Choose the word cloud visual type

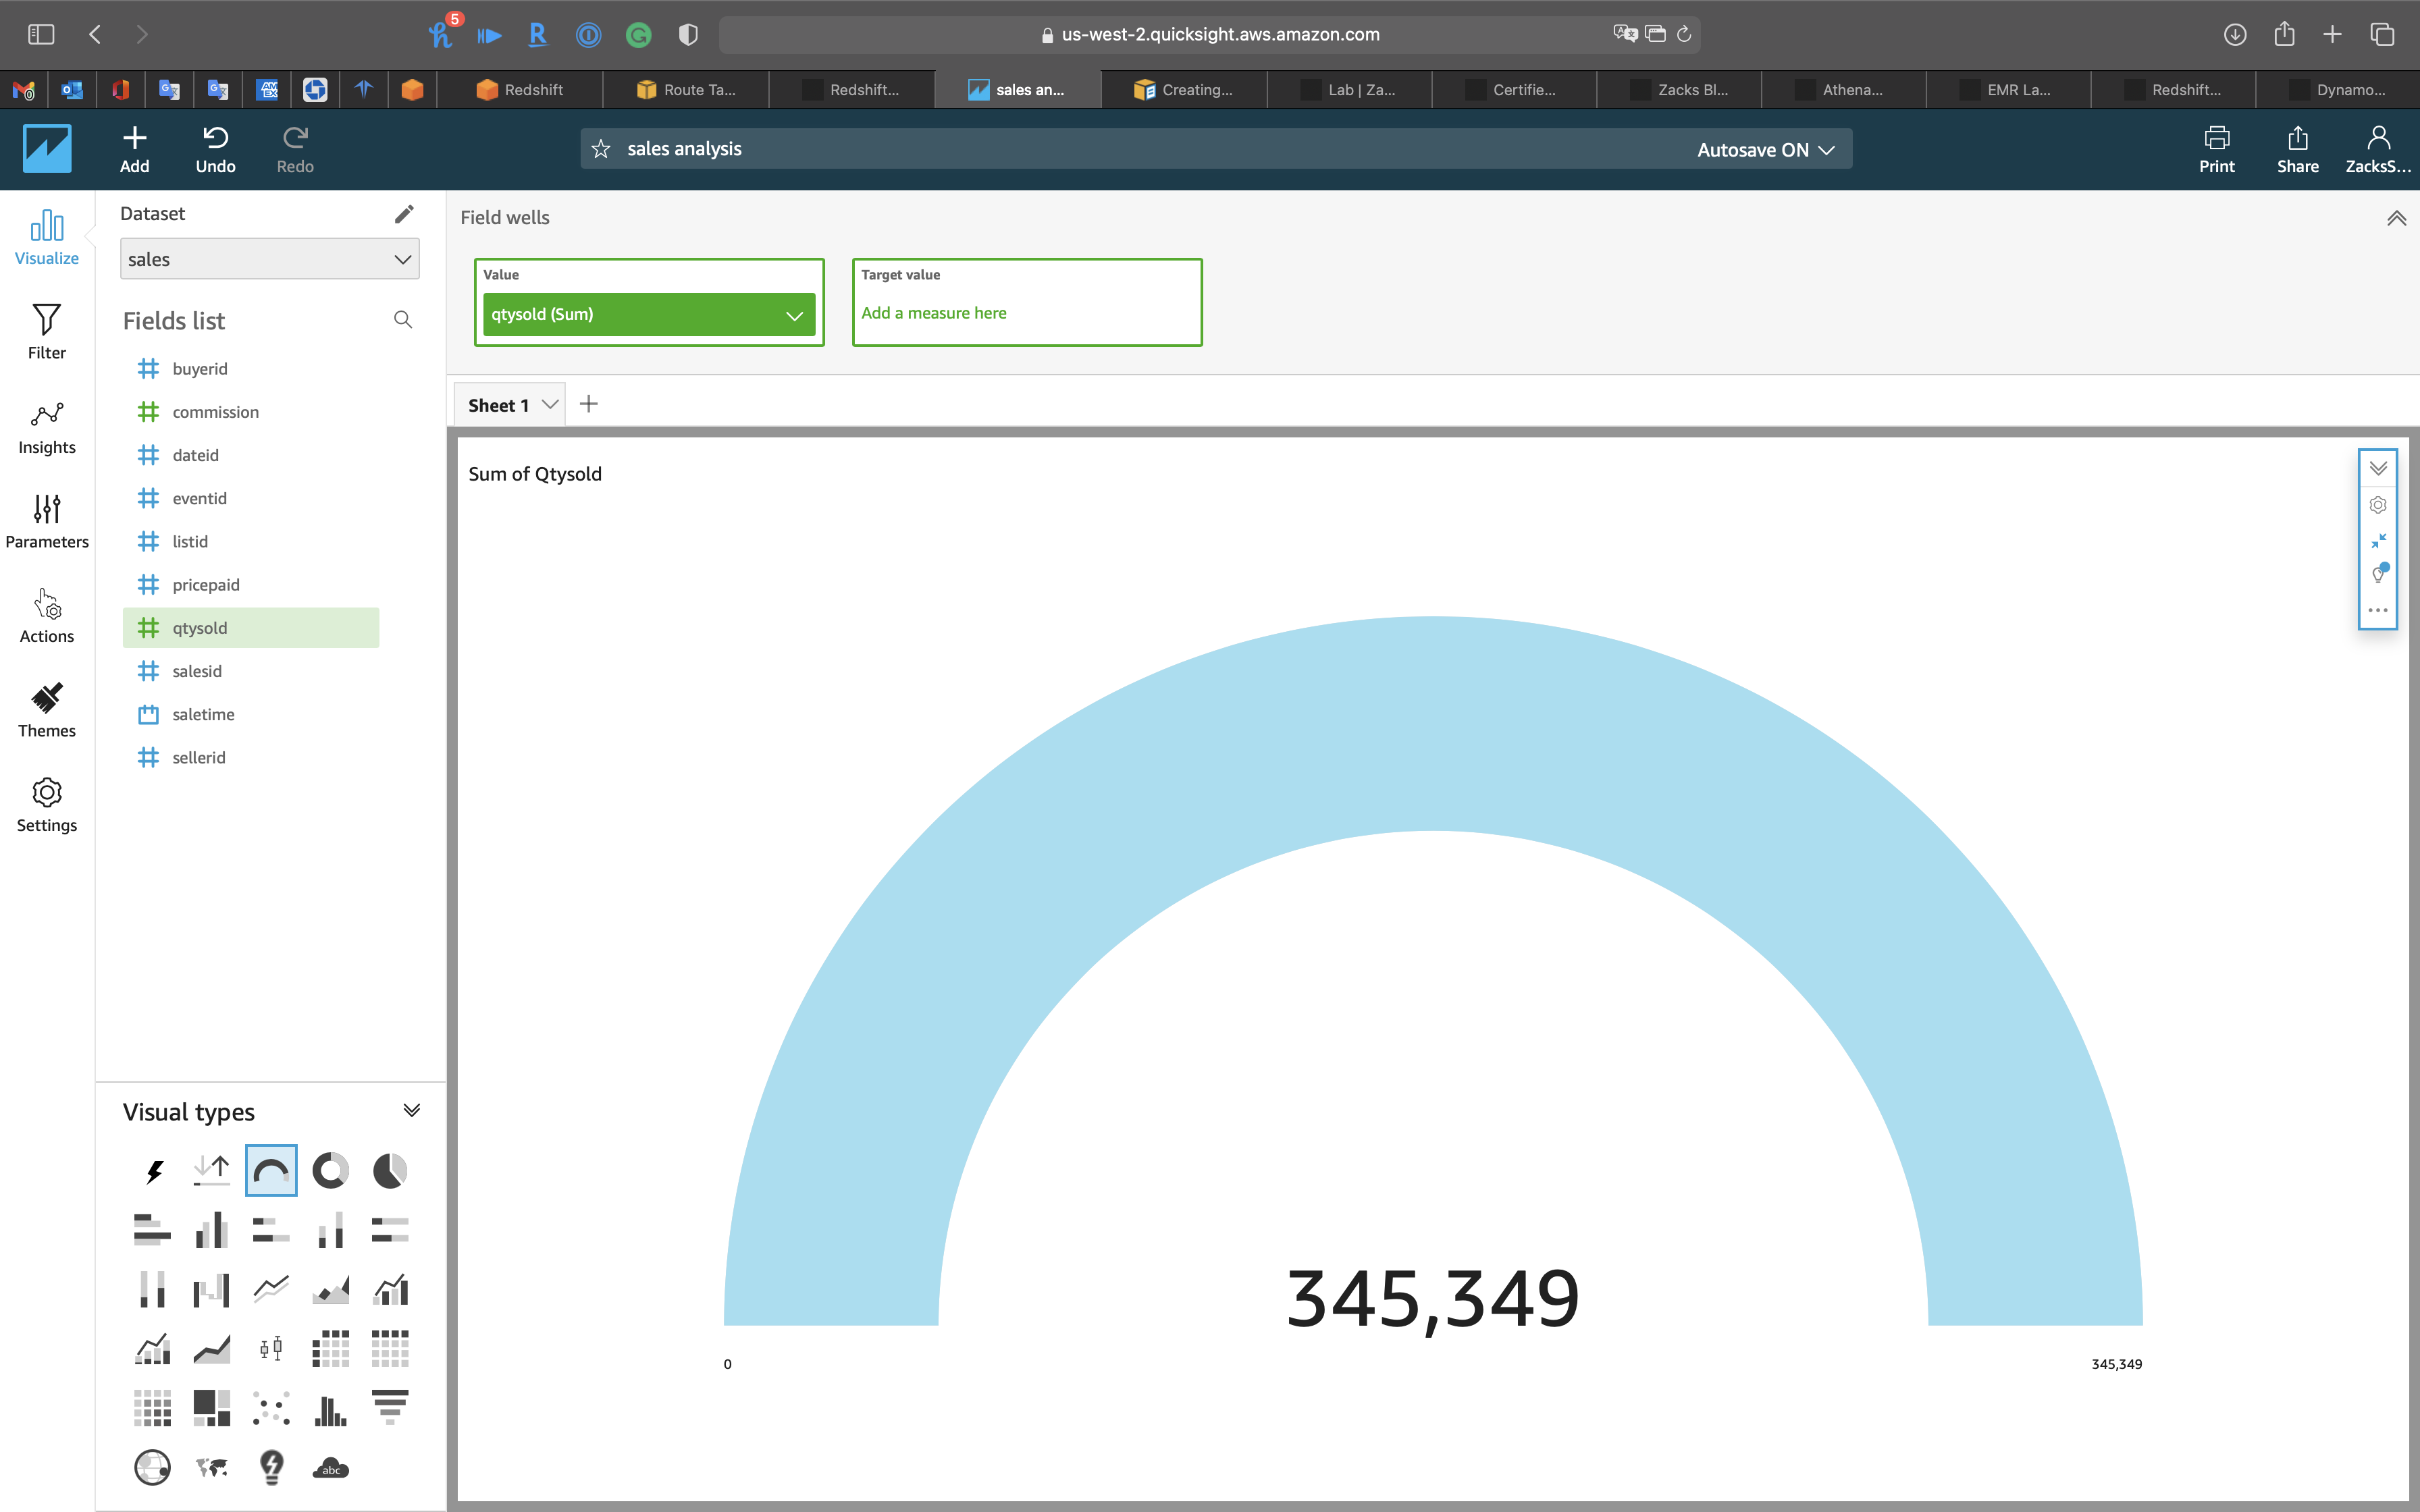point(330,1468)
